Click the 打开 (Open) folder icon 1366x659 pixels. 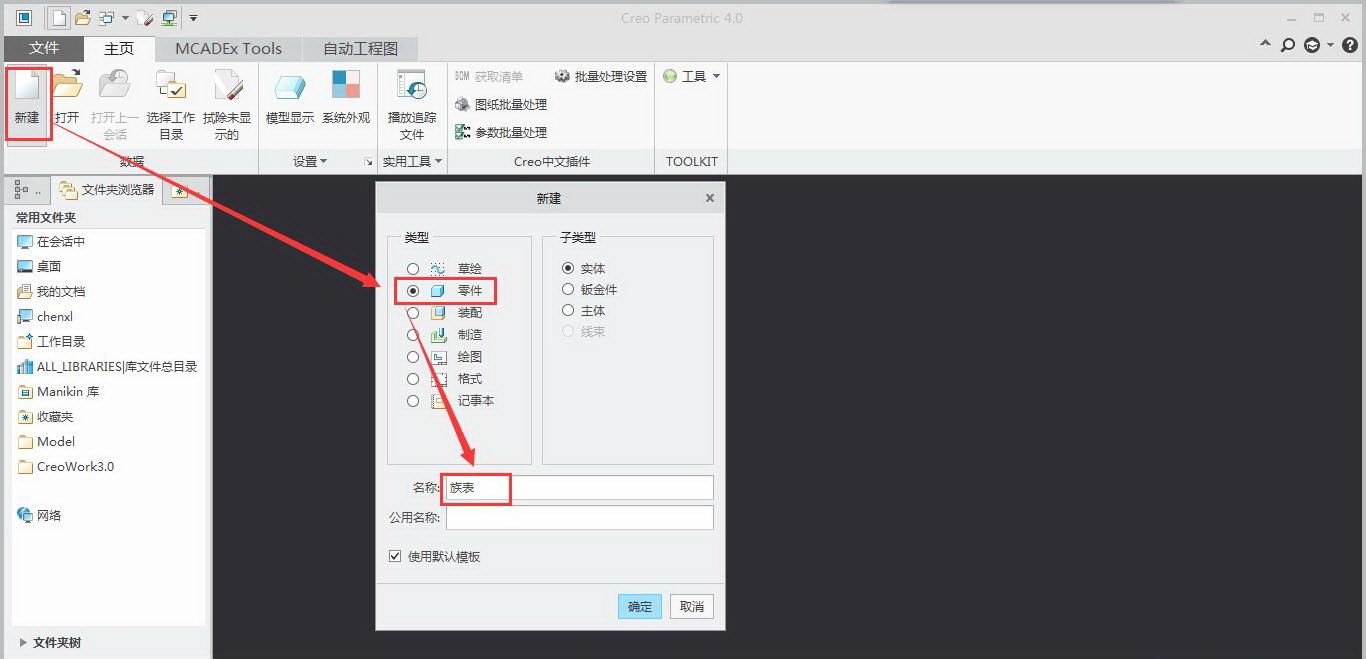coord(67,87)
